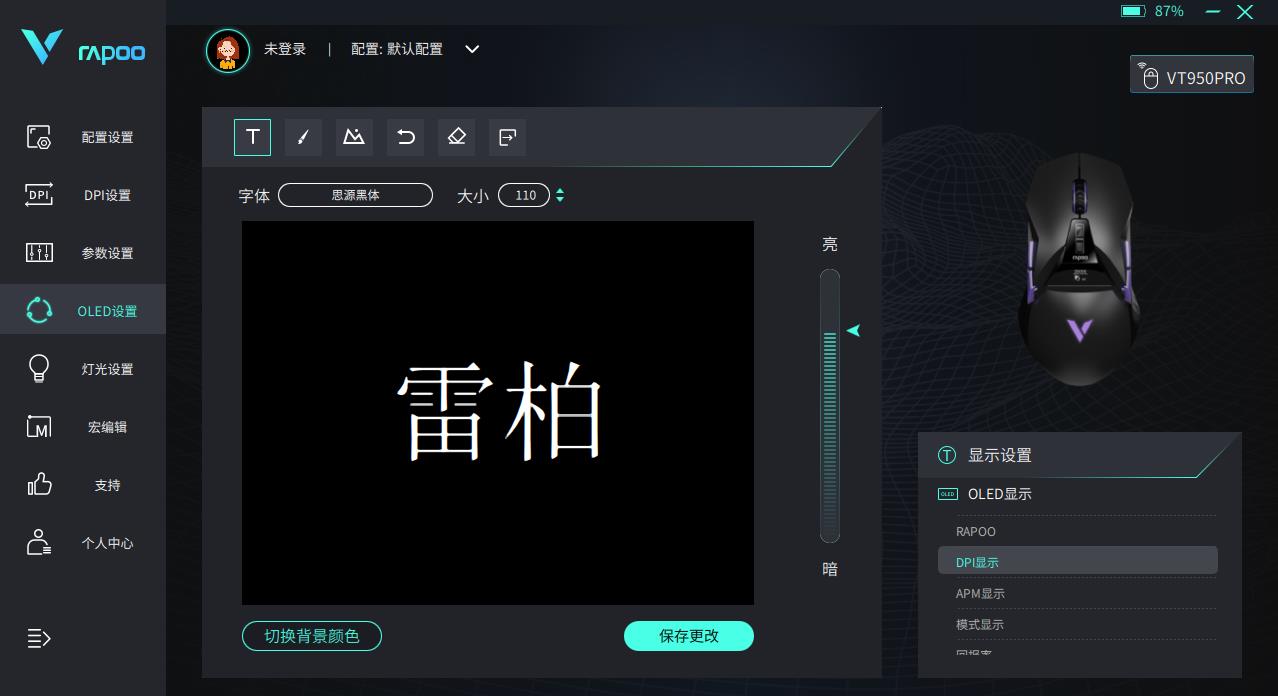Open the 配置设置 menu item
Image resolution: width=1278 pixels, height=696 pixels.
pyautogui.click(x=83, y=137)
